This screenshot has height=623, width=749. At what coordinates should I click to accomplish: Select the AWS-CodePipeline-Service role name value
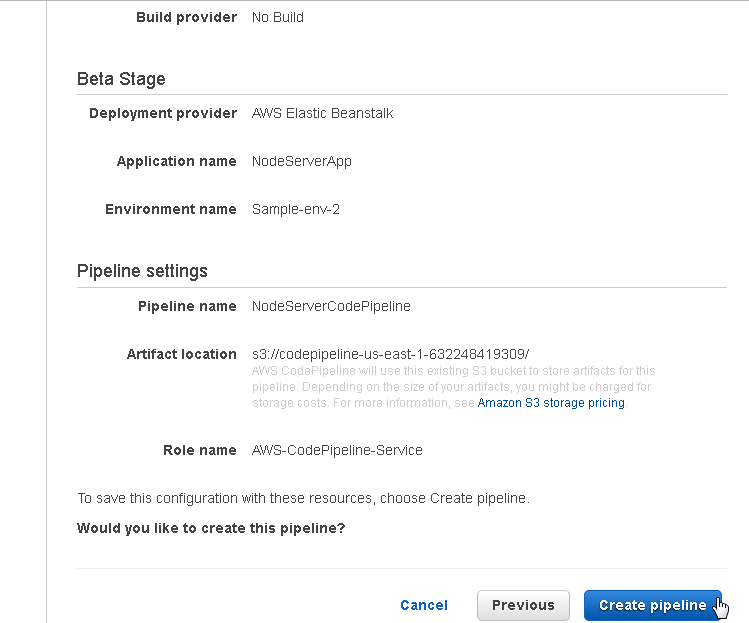point(337,450)
